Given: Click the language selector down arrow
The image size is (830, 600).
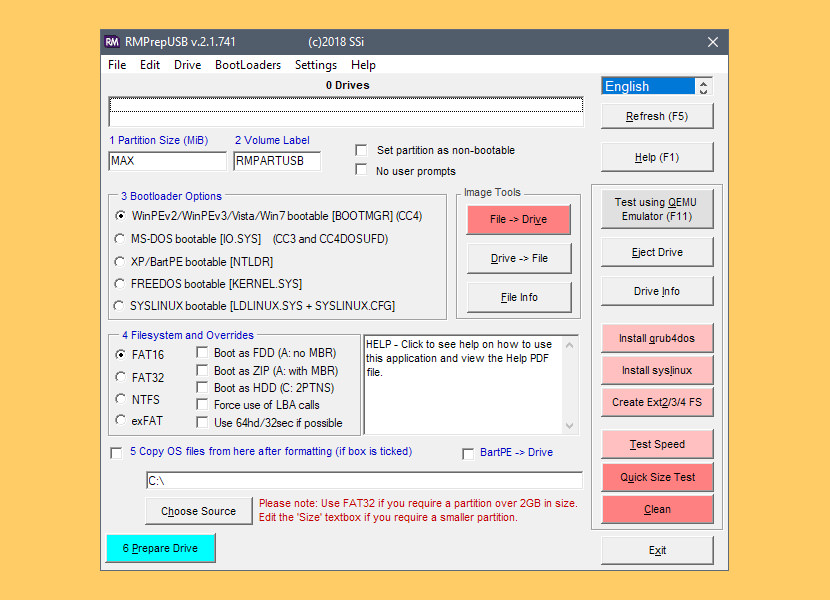Looking at the screenshot, I should point(703,91).
